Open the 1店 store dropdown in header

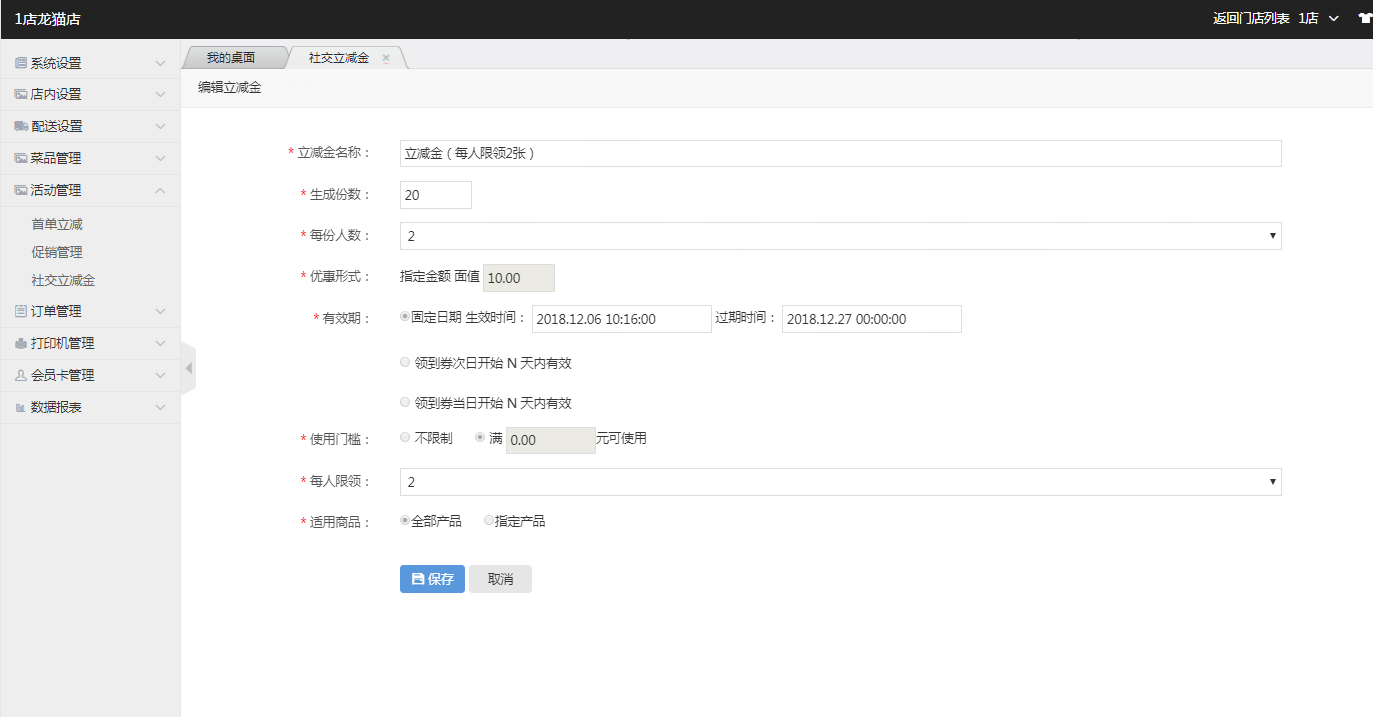click(x=1318, y=18)
